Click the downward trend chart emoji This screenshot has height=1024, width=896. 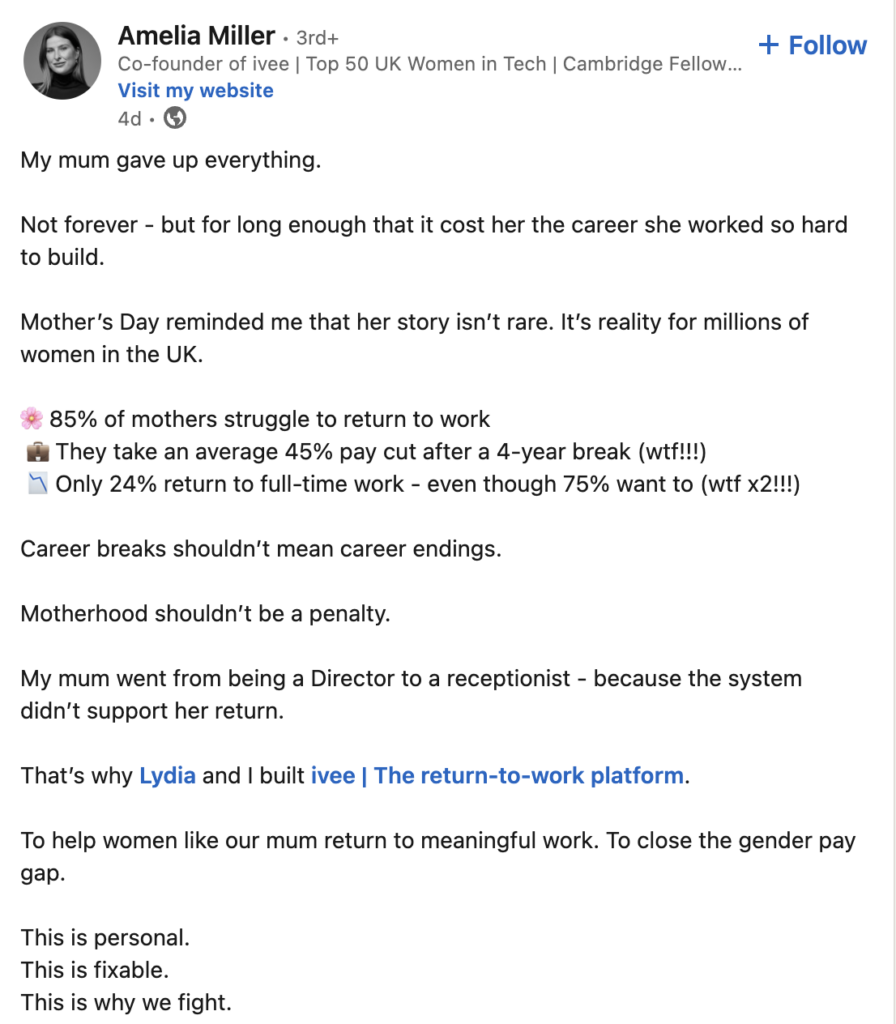click(32, 484)
